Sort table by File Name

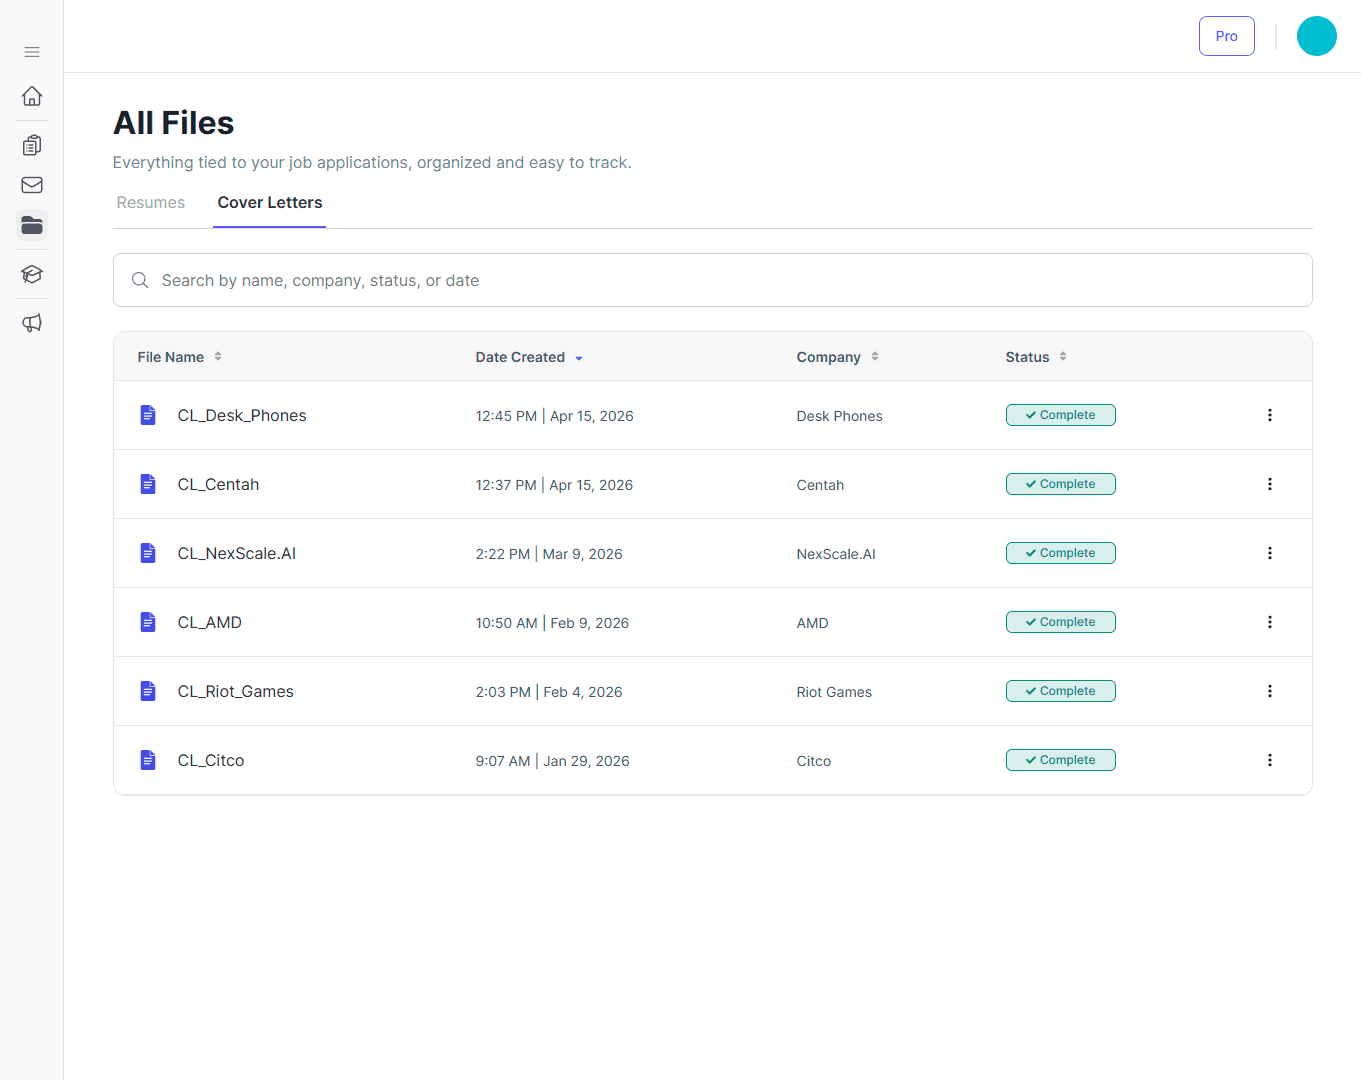point(180,357)
